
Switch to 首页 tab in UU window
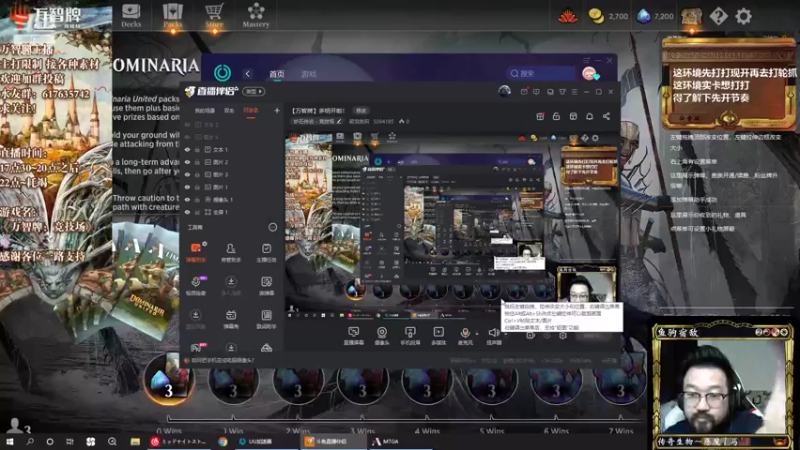tap(277, 74)
